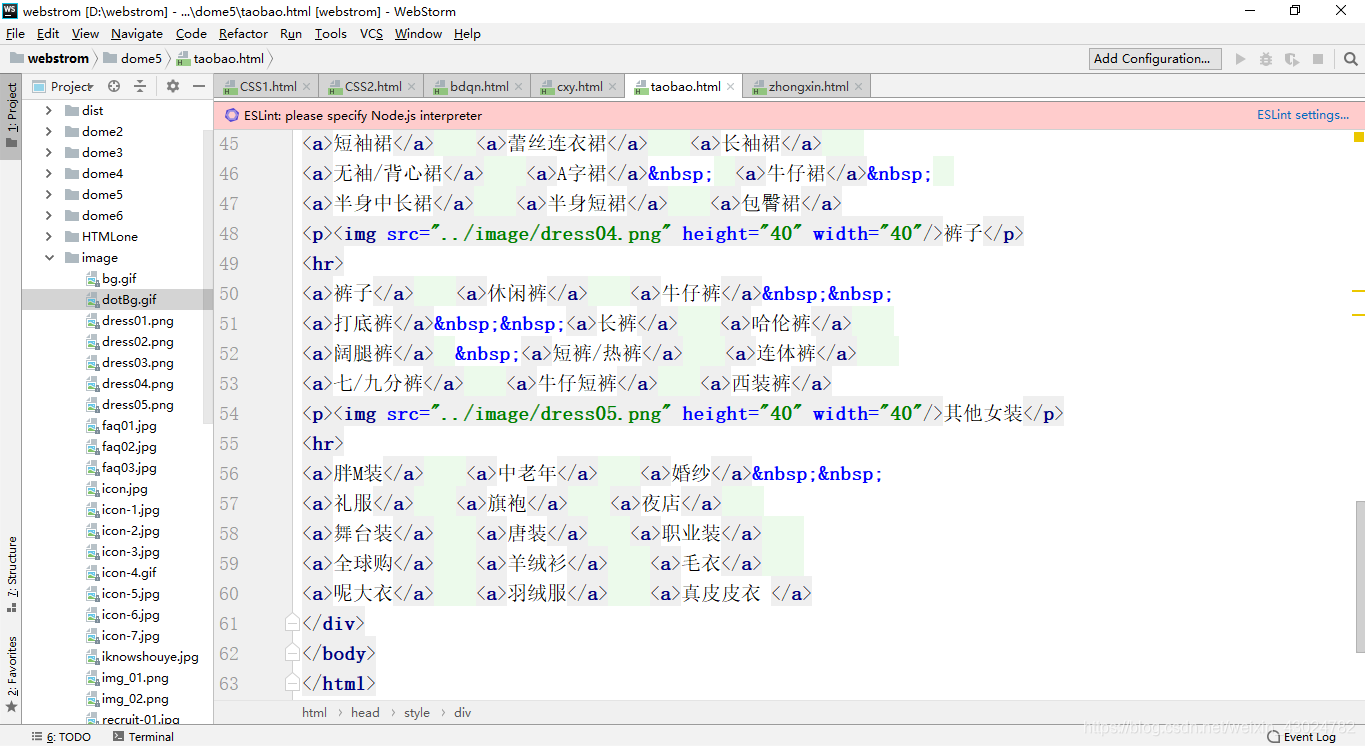The height and width of the screenshot is (746, 1365).
Task: Click the yellow warning stripe mark near line 50
Action: point(1359,290)
